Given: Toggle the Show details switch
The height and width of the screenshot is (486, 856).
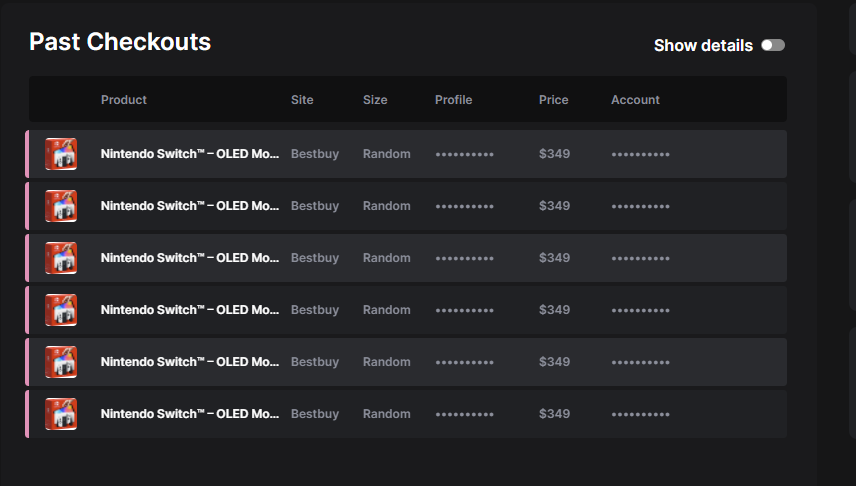Looking at the screenshot, I should click(773, 45).
